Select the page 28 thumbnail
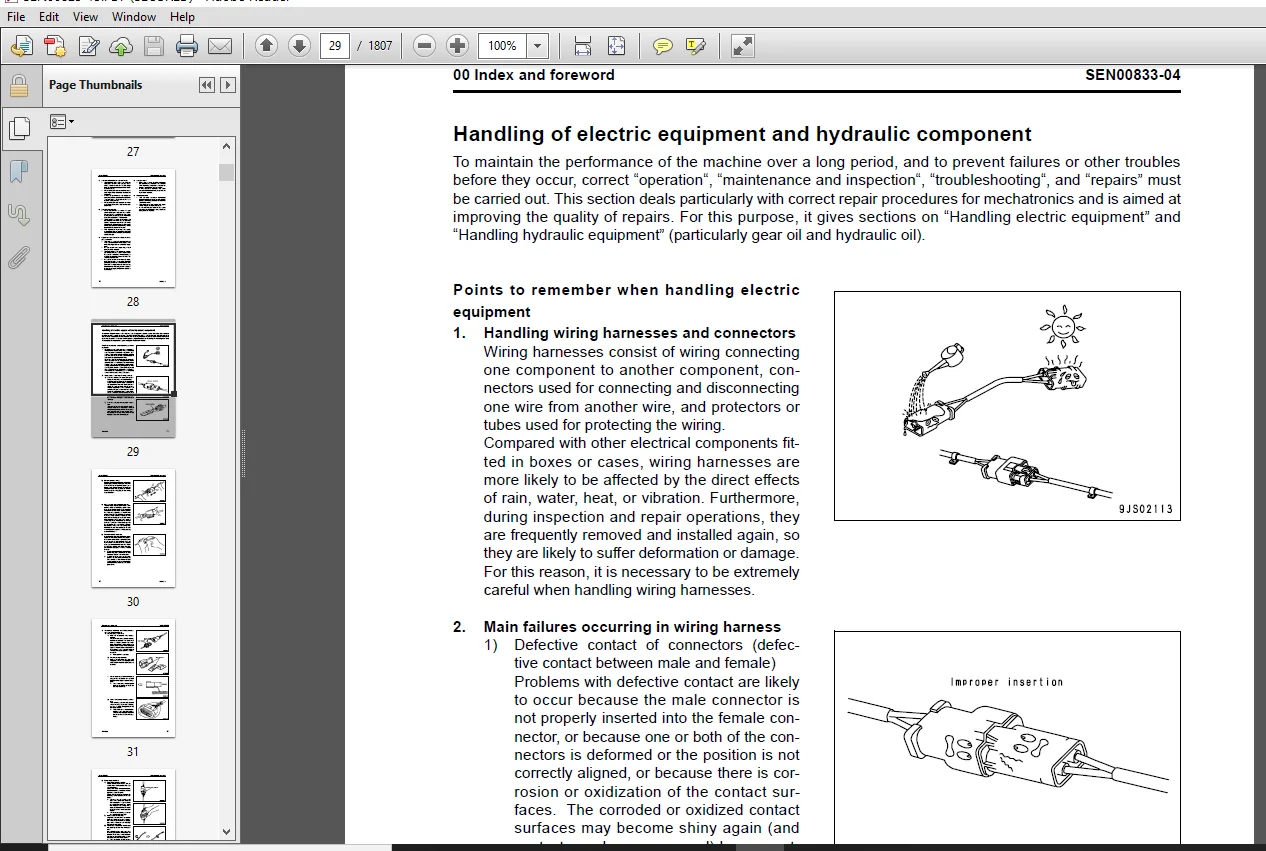 pyautogui.click(x=133, y=228)
